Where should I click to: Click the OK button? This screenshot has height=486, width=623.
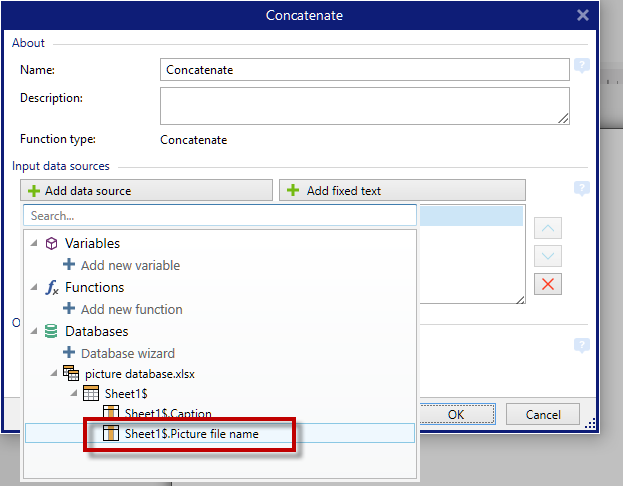coord(455,414)
